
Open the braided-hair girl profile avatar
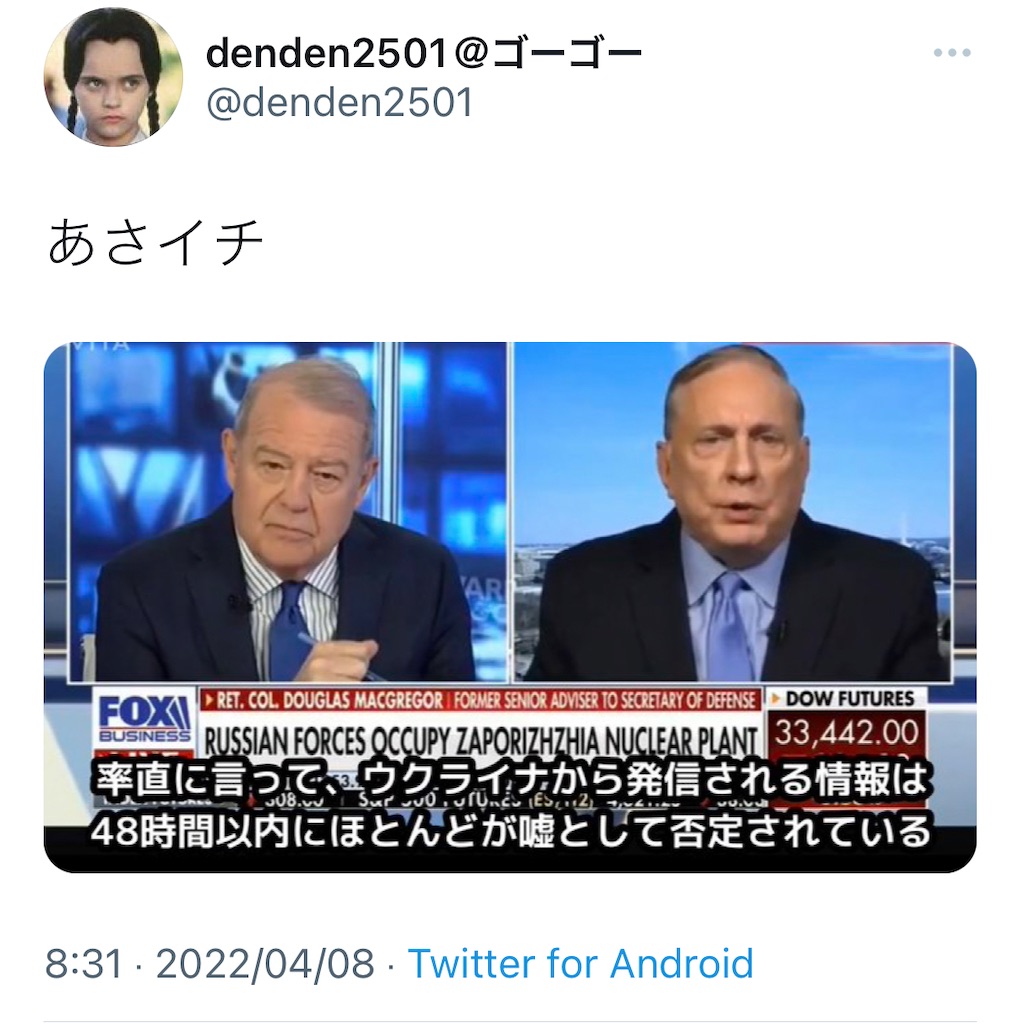tap(113, 77)
